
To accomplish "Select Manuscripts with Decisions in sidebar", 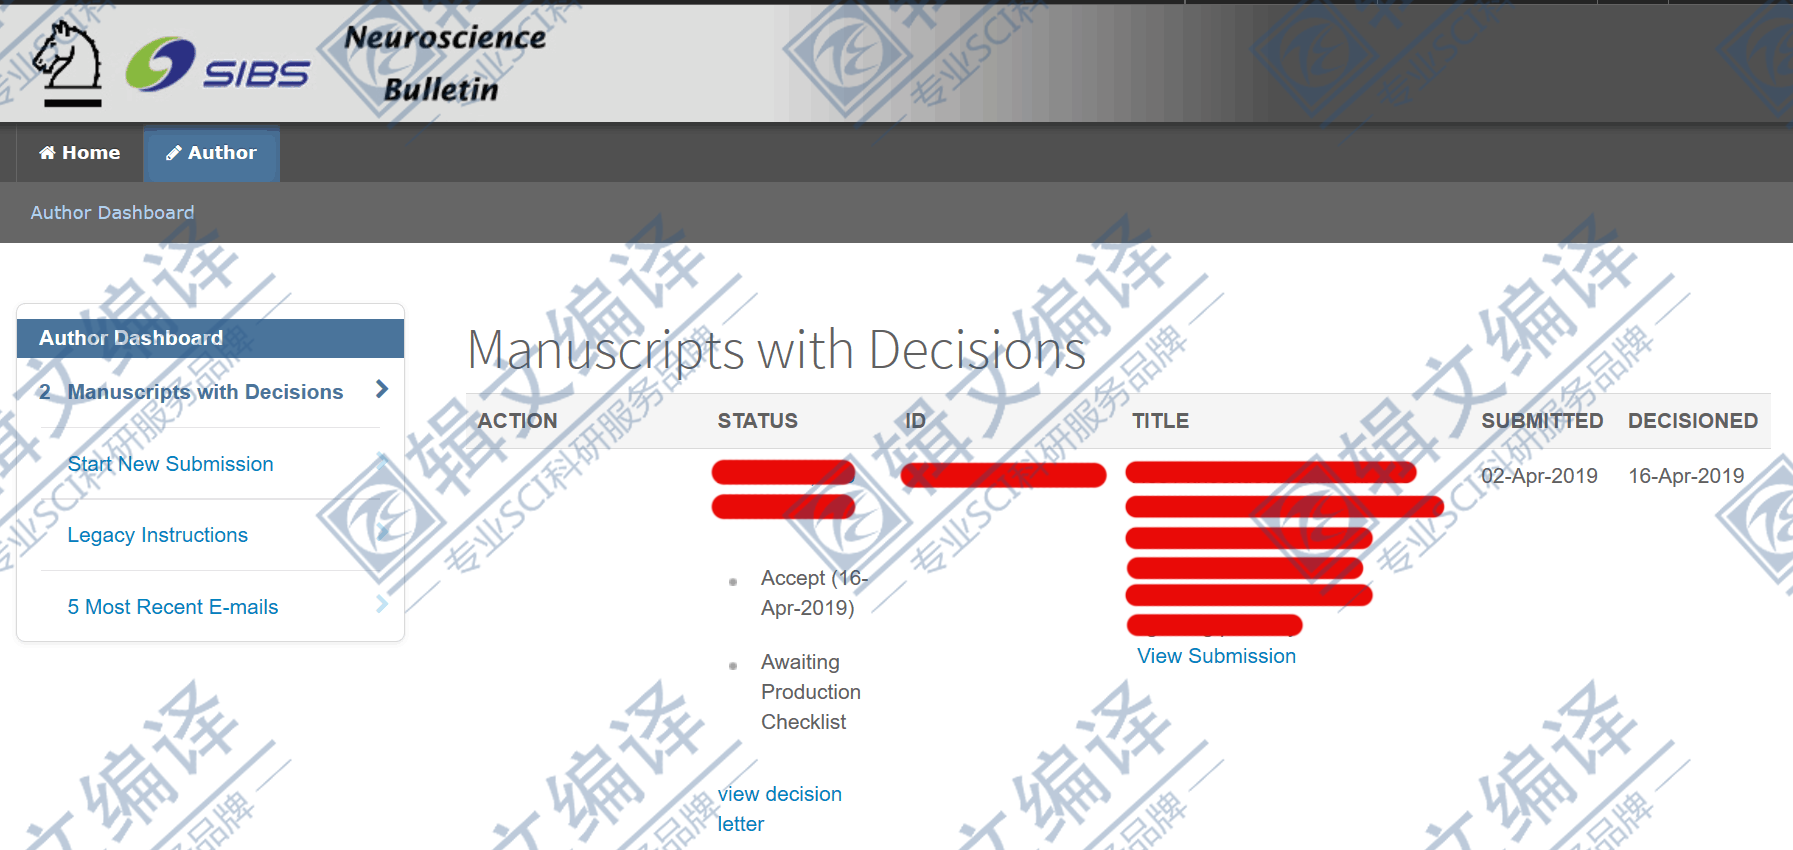I will point(204,392).
